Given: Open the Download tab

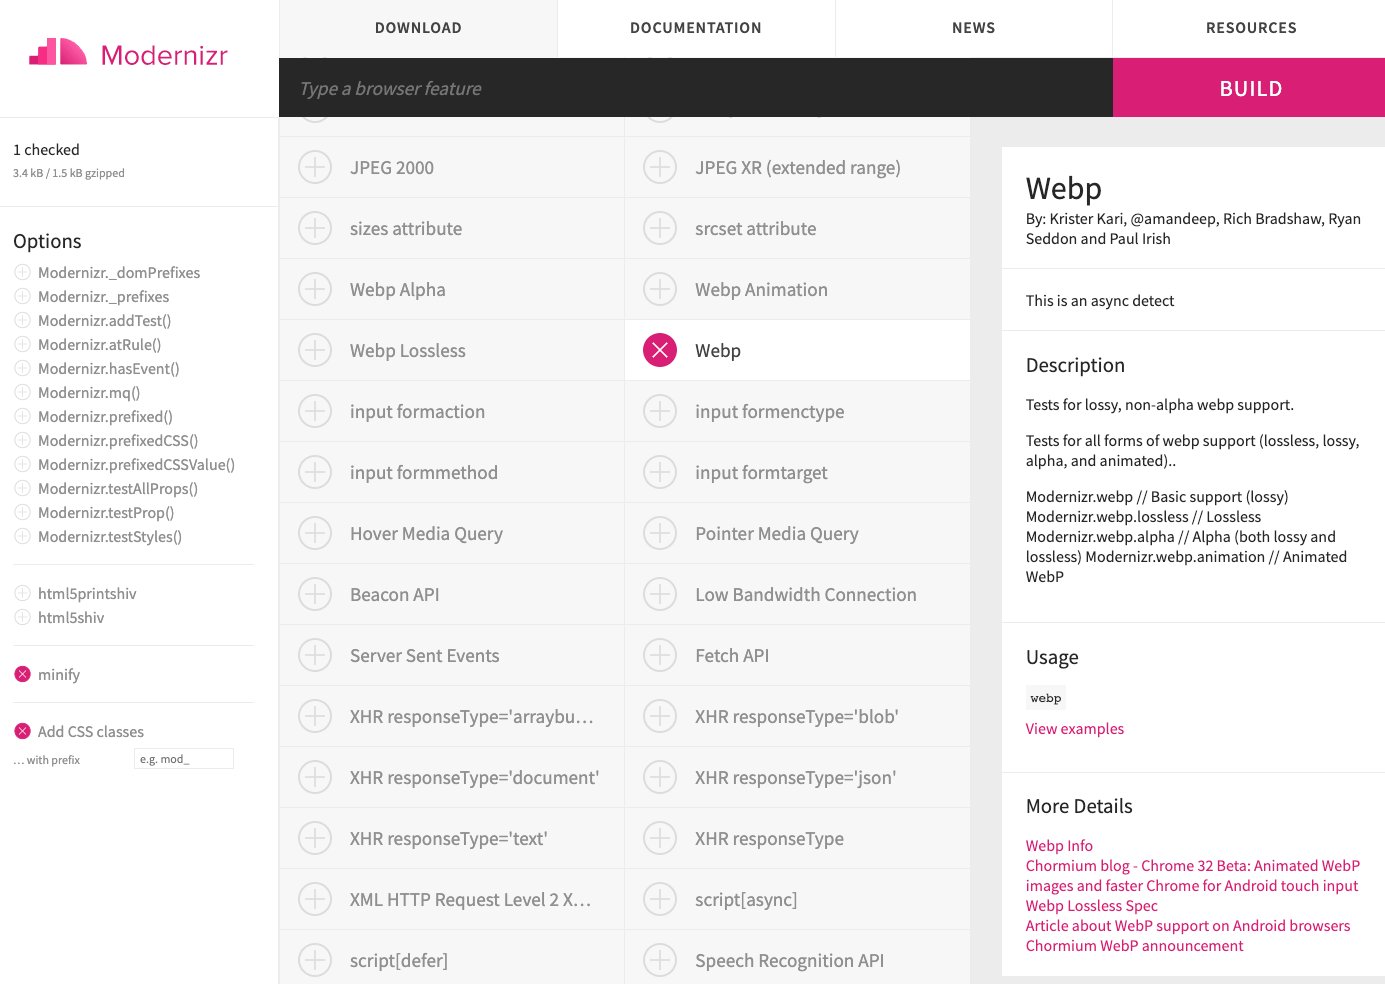Looking at the screenshot, I should (418, 28).
